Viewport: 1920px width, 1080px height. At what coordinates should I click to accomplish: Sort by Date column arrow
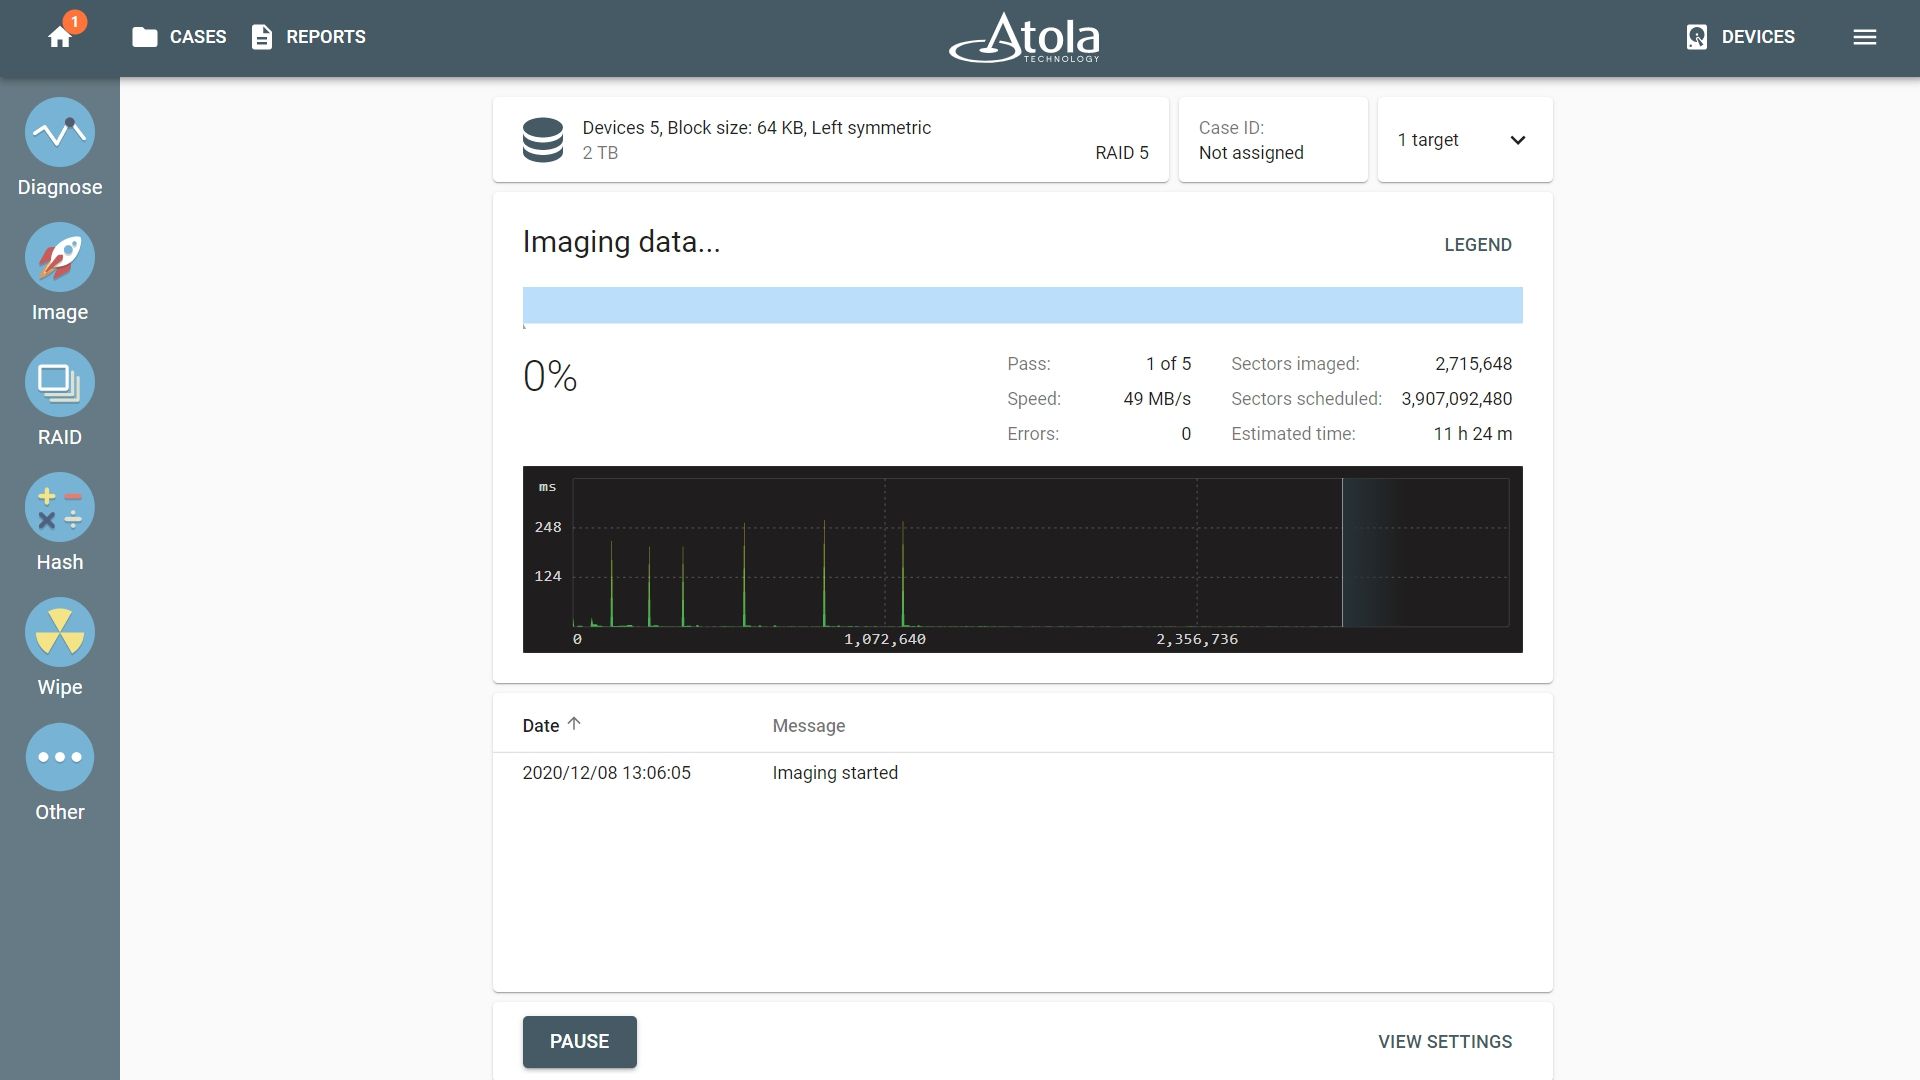click(574, 724)
